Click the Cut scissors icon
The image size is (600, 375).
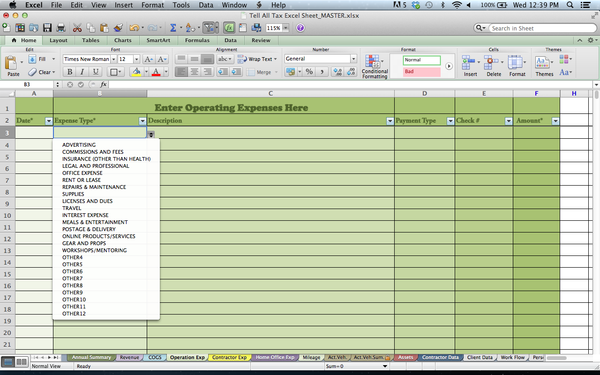(x=77, y=28)
